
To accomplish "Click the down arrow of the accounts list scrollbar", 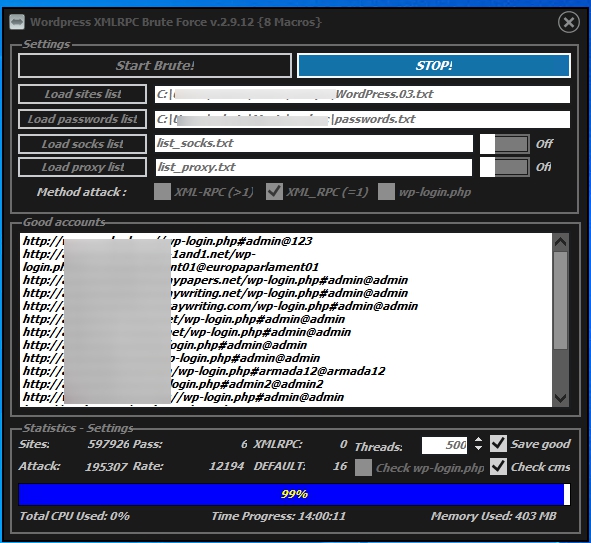I will pyautogui.click(x=560, y=398).
